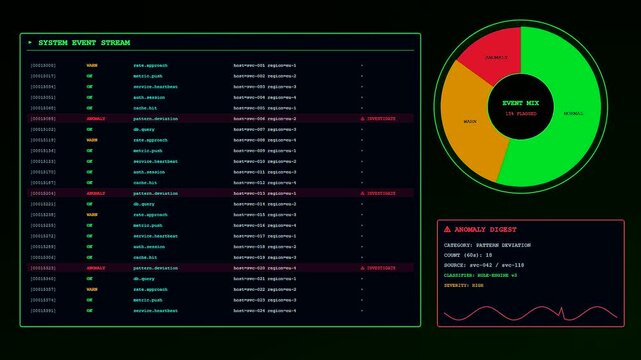Viewport: 641px width, 360px height.
Task: Click service.heartbeat event on the svc-003 row
Action: point(155,87)
